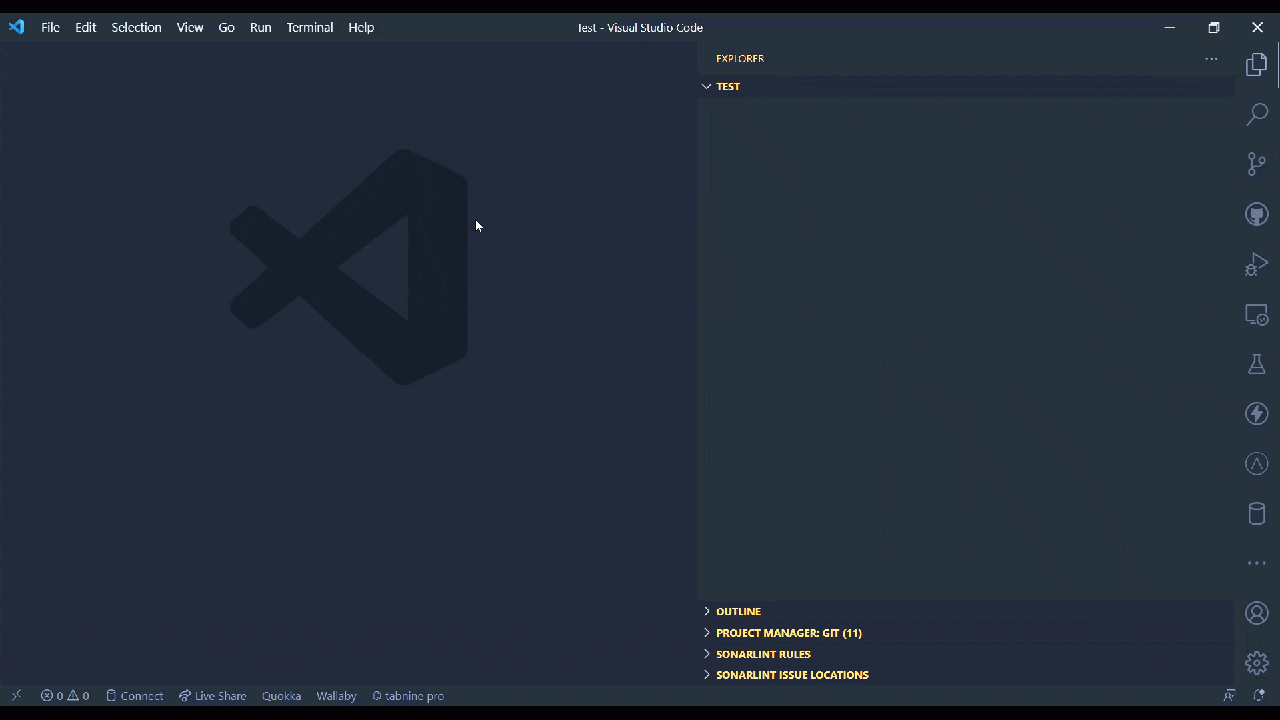Open the Search view in the activity bar
The height and width of the screenshot is (720, 1280).
coord(1256,114)
